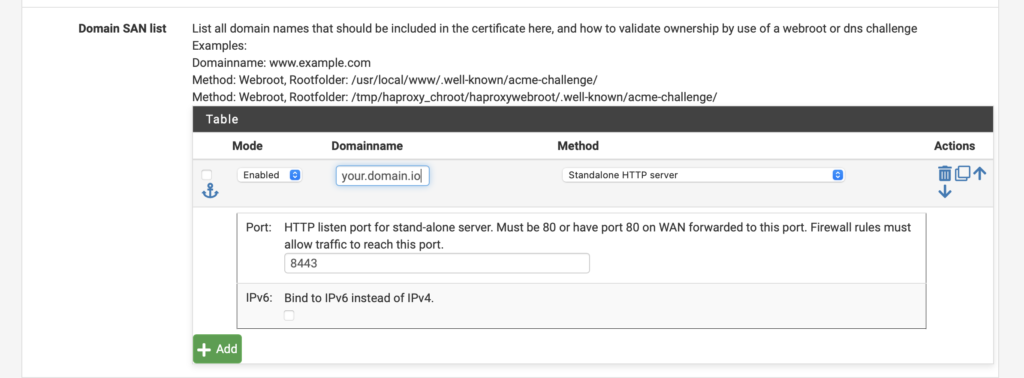Click the haproxy_chroot webroot example line
The height and width of the screenshot is (378, 1024).
coord(455,97)
